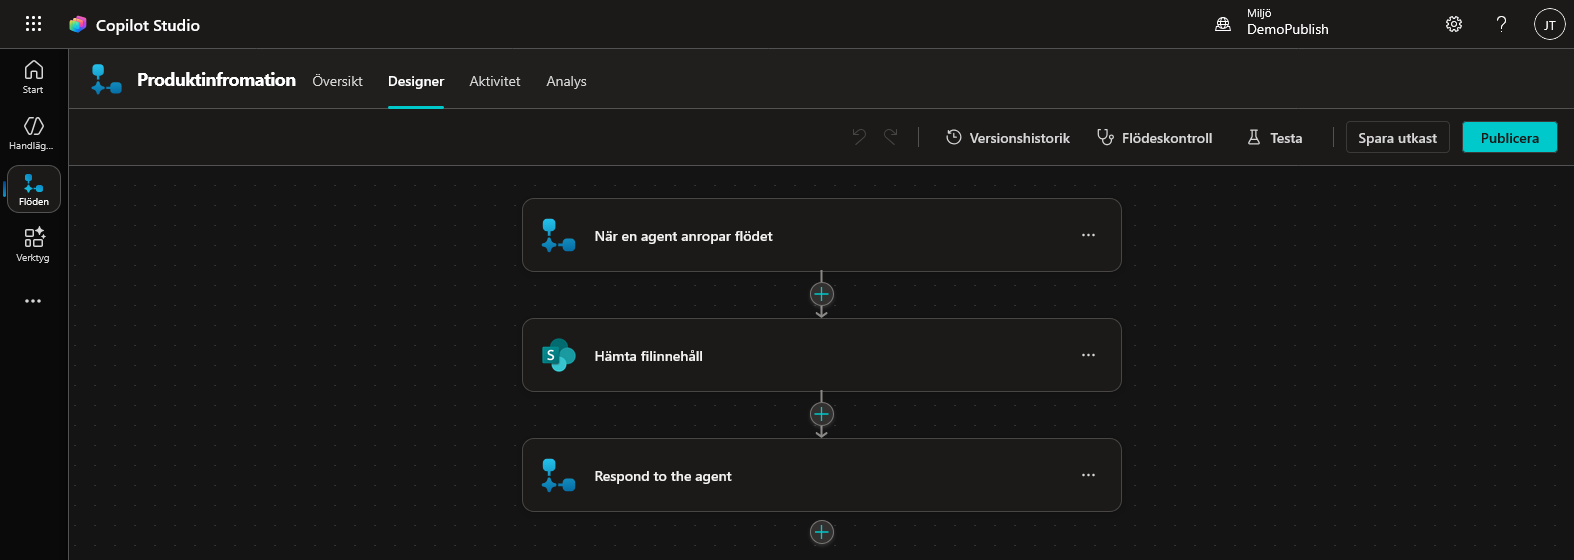
Task: Open settings gear icon
Action: pyautogui.click(x=1454, y=24)
